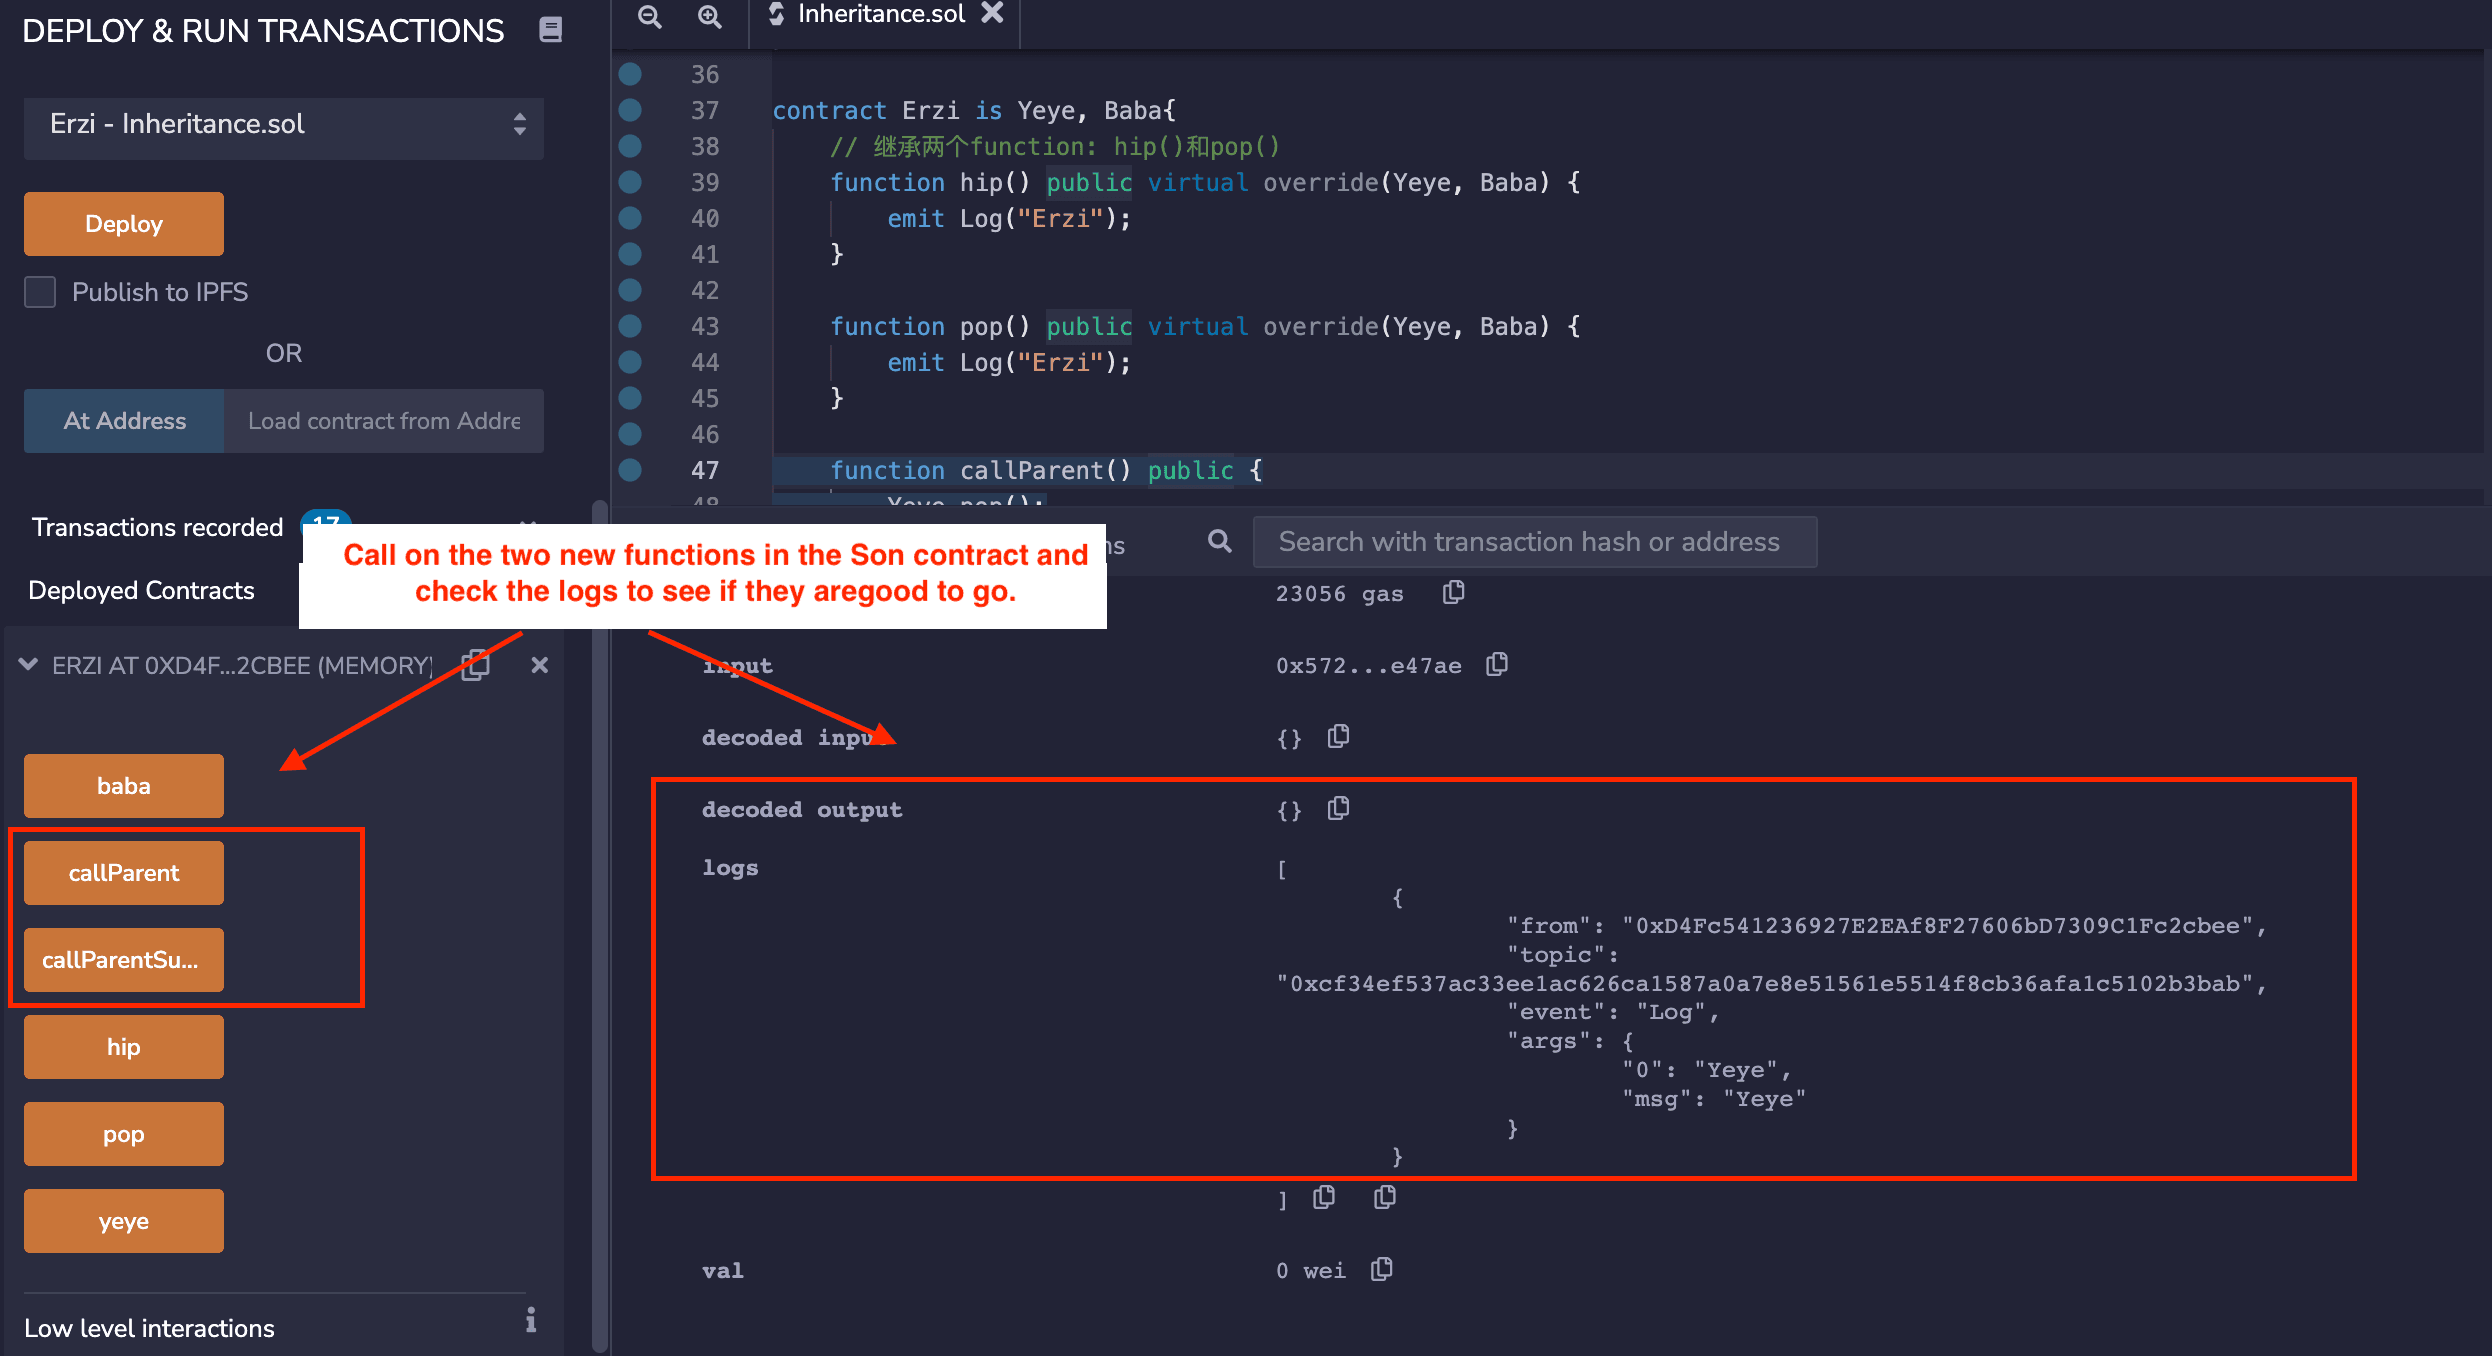Screen dimensions: 2492x1356
Task: Enable Publish to IPFS checkbox
Action: click(x=40, y=292)
